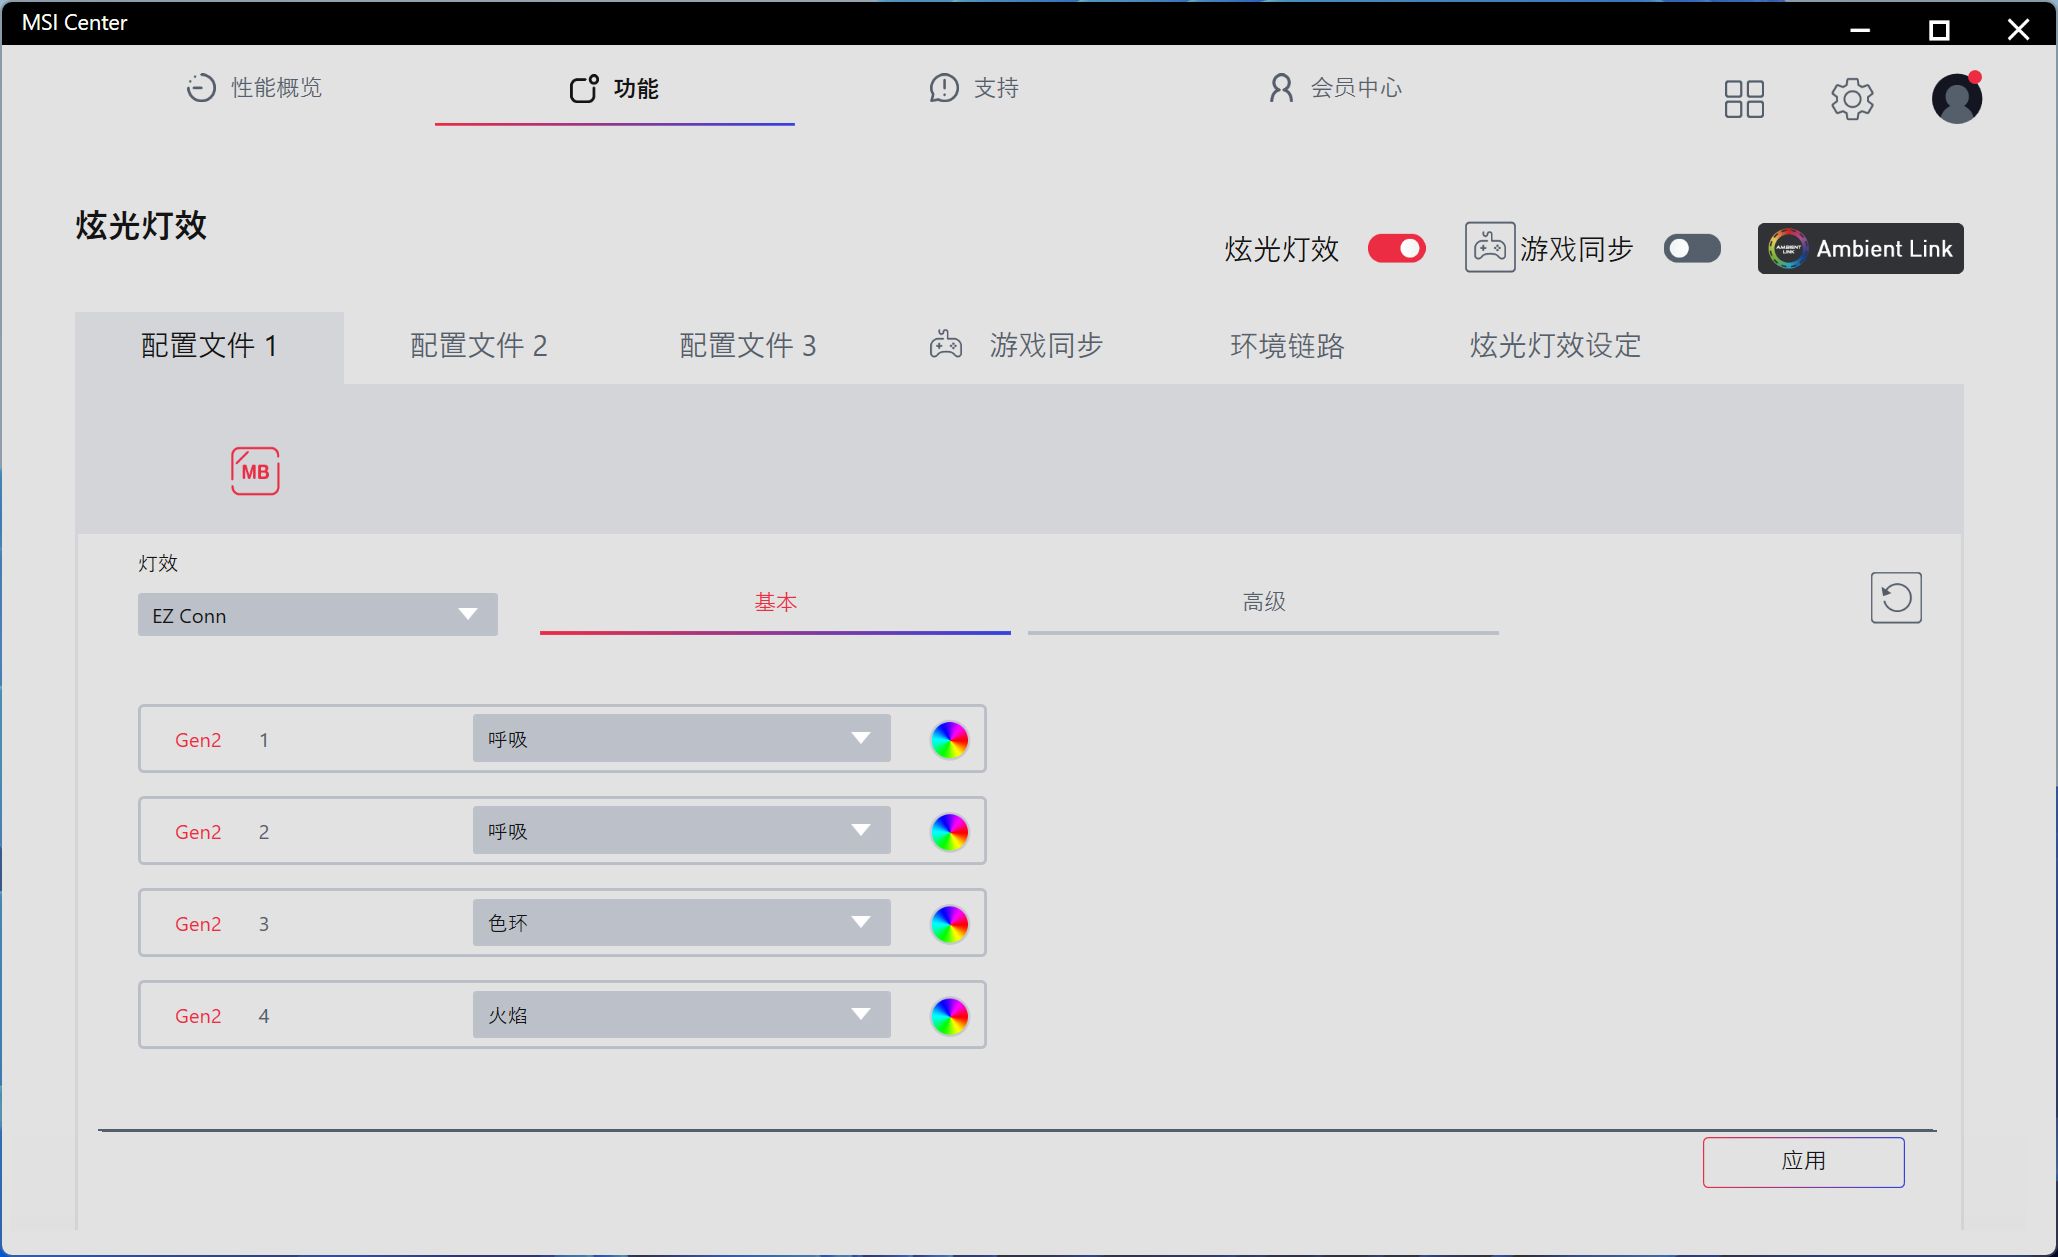Screen dimensions: 2058x1257
Task: Turn off the 炫光灯效 toggle
Action: [x=1396, y=249]
